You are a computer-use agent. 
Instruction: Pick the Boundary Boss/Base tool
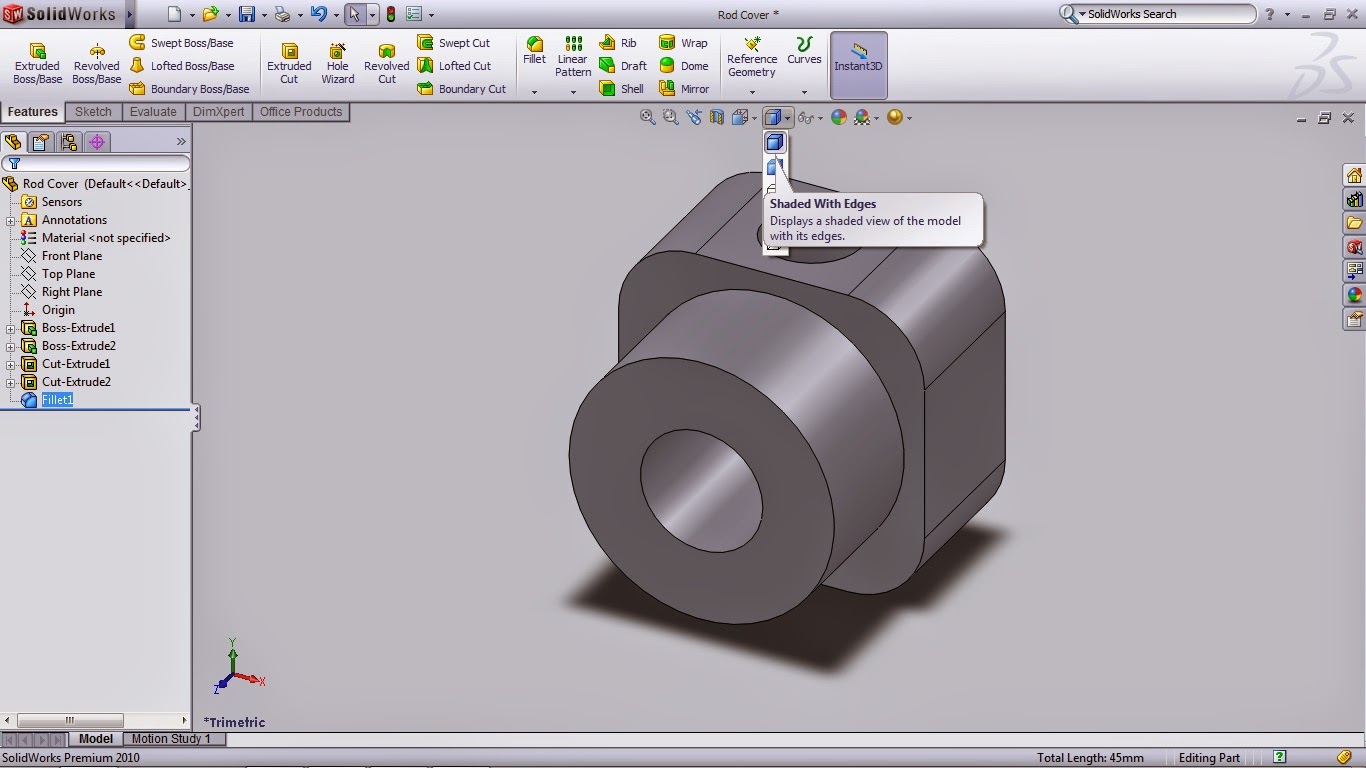(x=189, y=89)
